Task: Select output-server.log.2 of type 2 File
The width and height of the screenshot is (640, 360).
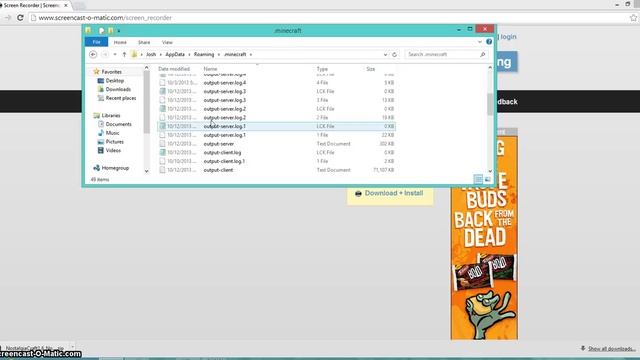Action: point(276,118)
